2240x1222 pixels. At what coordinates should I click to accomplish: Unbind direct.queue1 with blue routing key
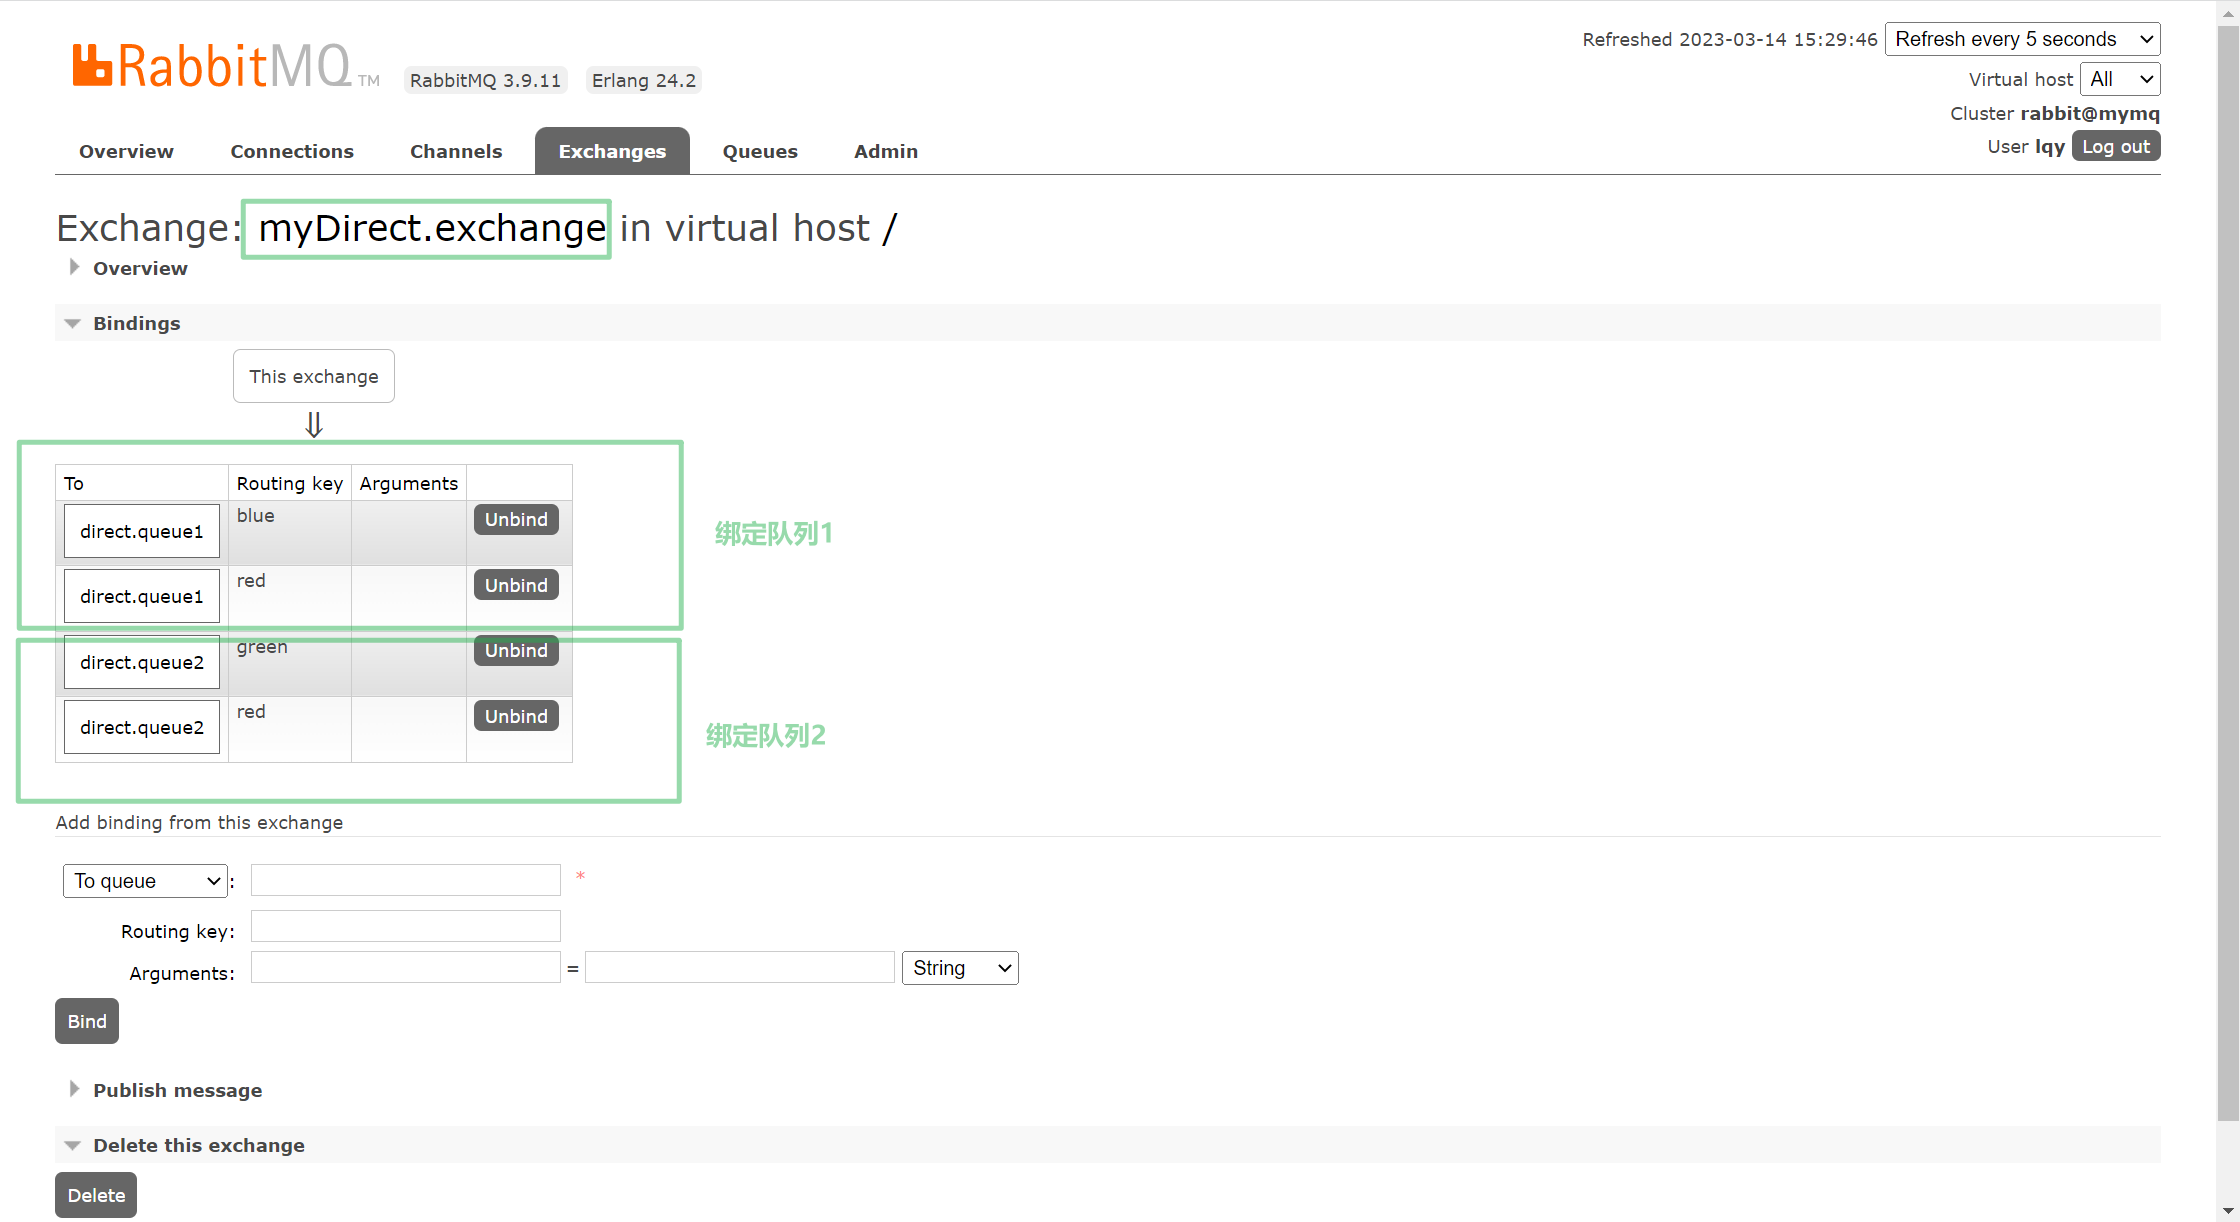click(516, 520)
